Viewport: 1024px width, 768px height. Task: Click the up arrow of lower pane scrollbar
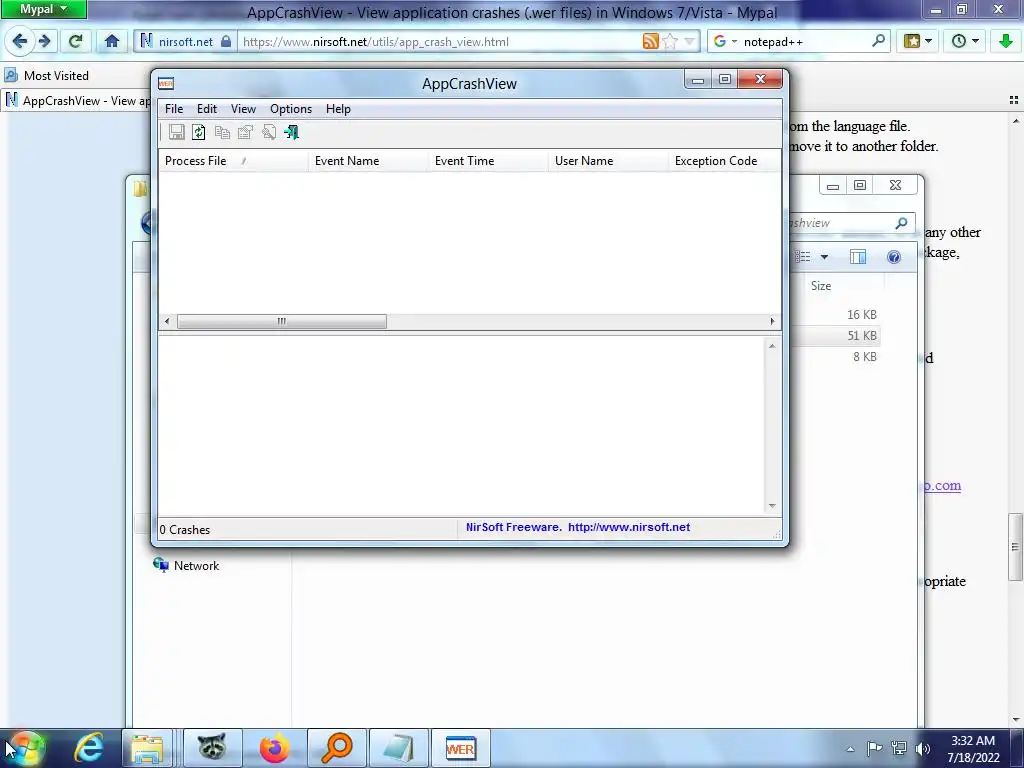coord(772,346)
